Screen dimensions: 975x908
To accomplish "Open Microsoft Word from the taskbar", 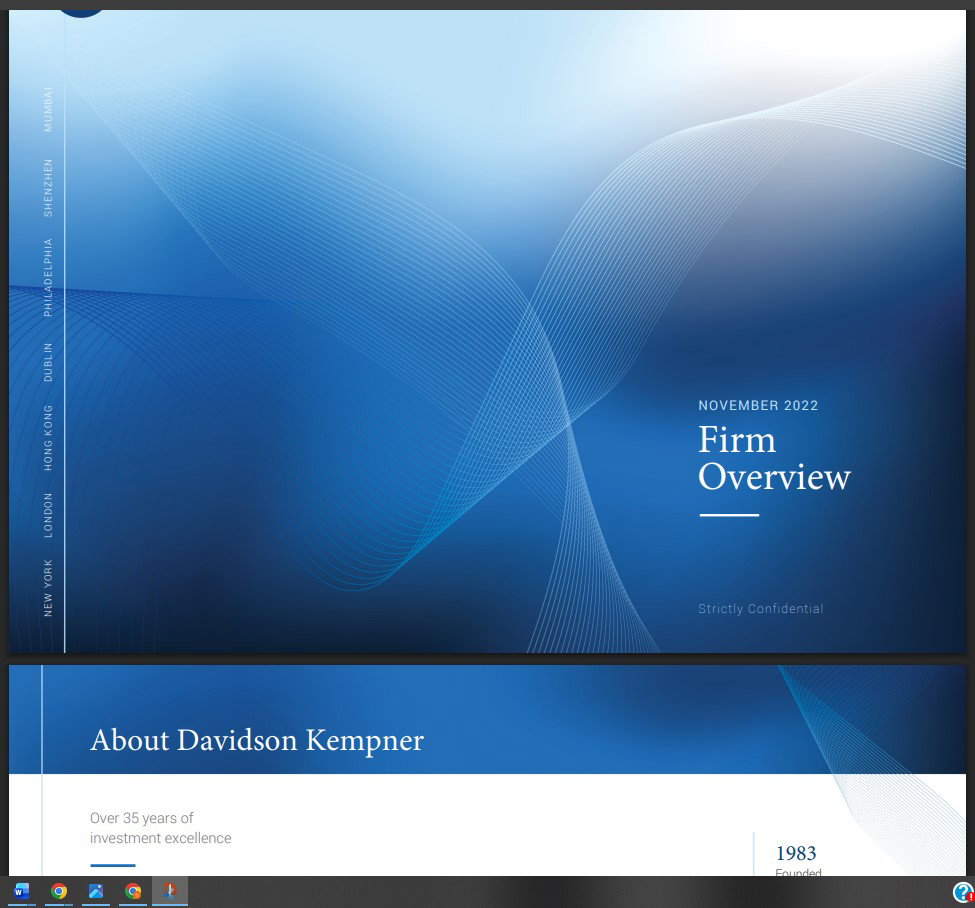I will 21,891.
